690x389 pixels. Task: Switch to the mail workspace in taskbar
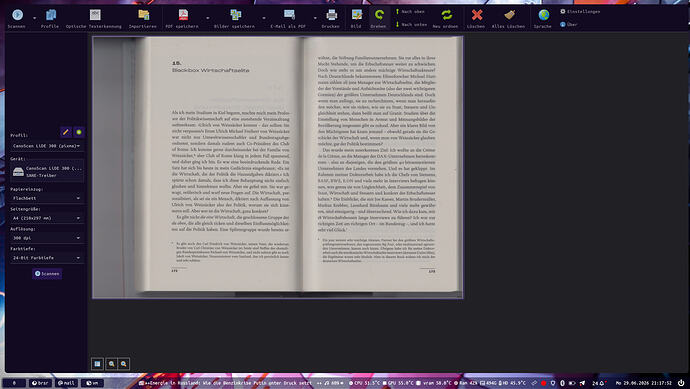coord(66,383)
